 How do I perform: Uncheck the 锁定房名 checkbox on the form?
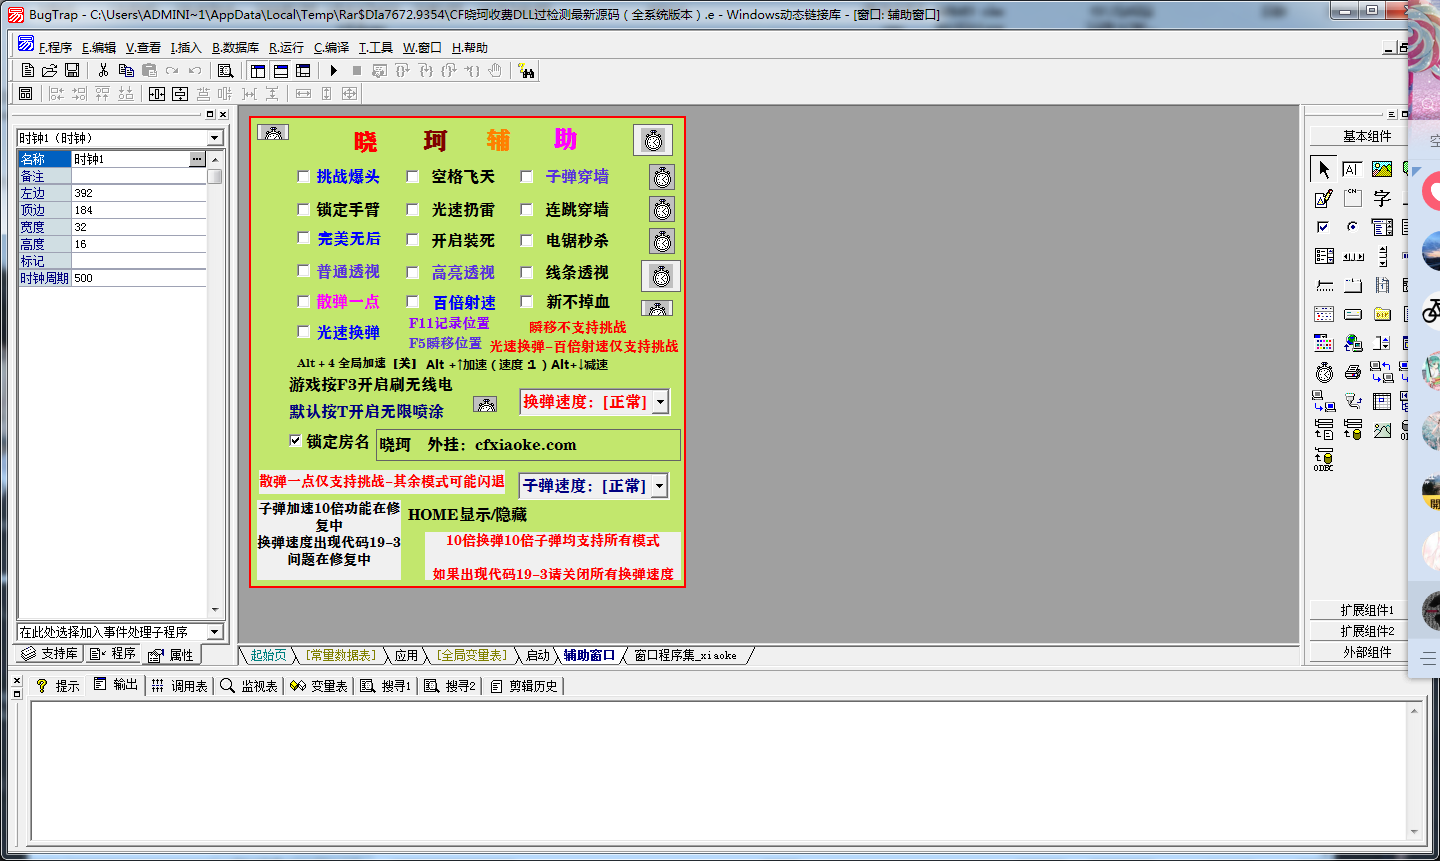pos(295,440)
